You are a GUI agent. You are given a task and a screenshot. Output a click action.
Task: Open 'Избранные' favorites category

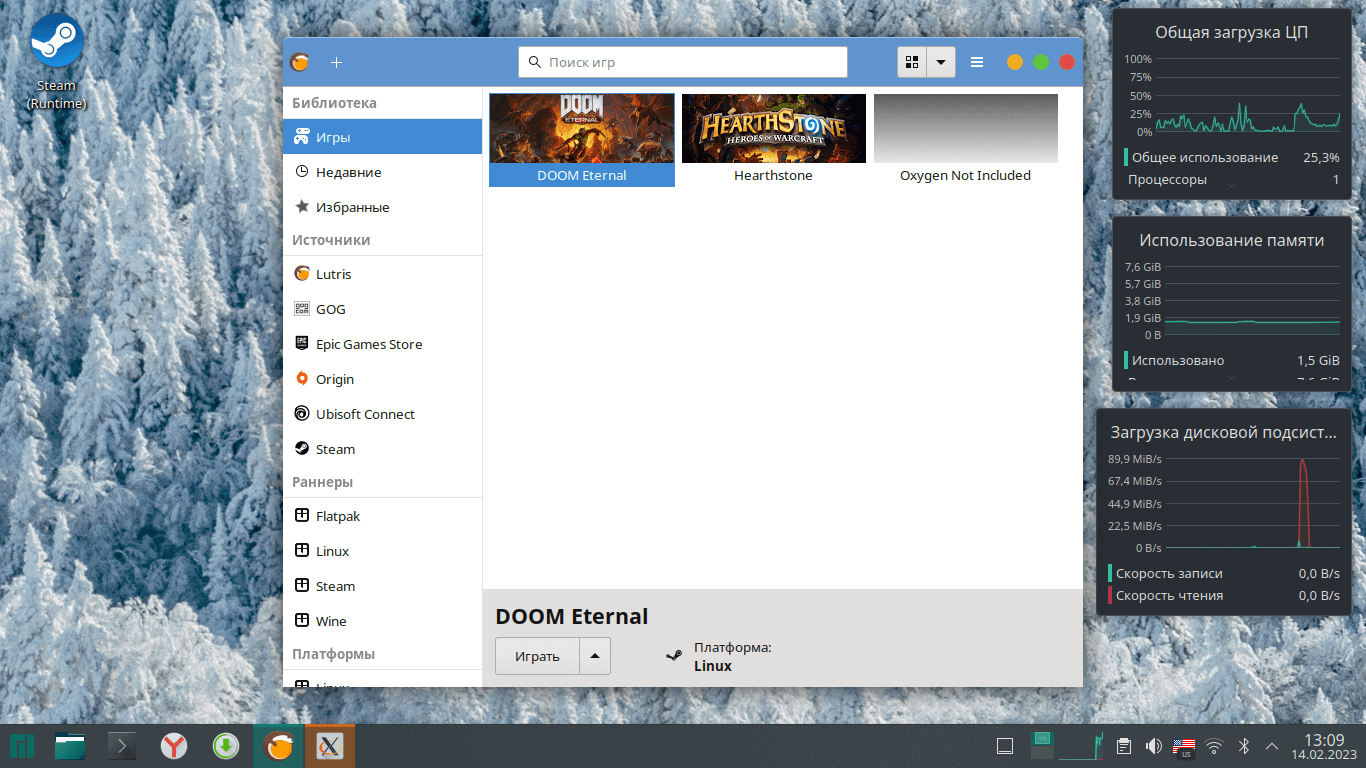point(382,207)
